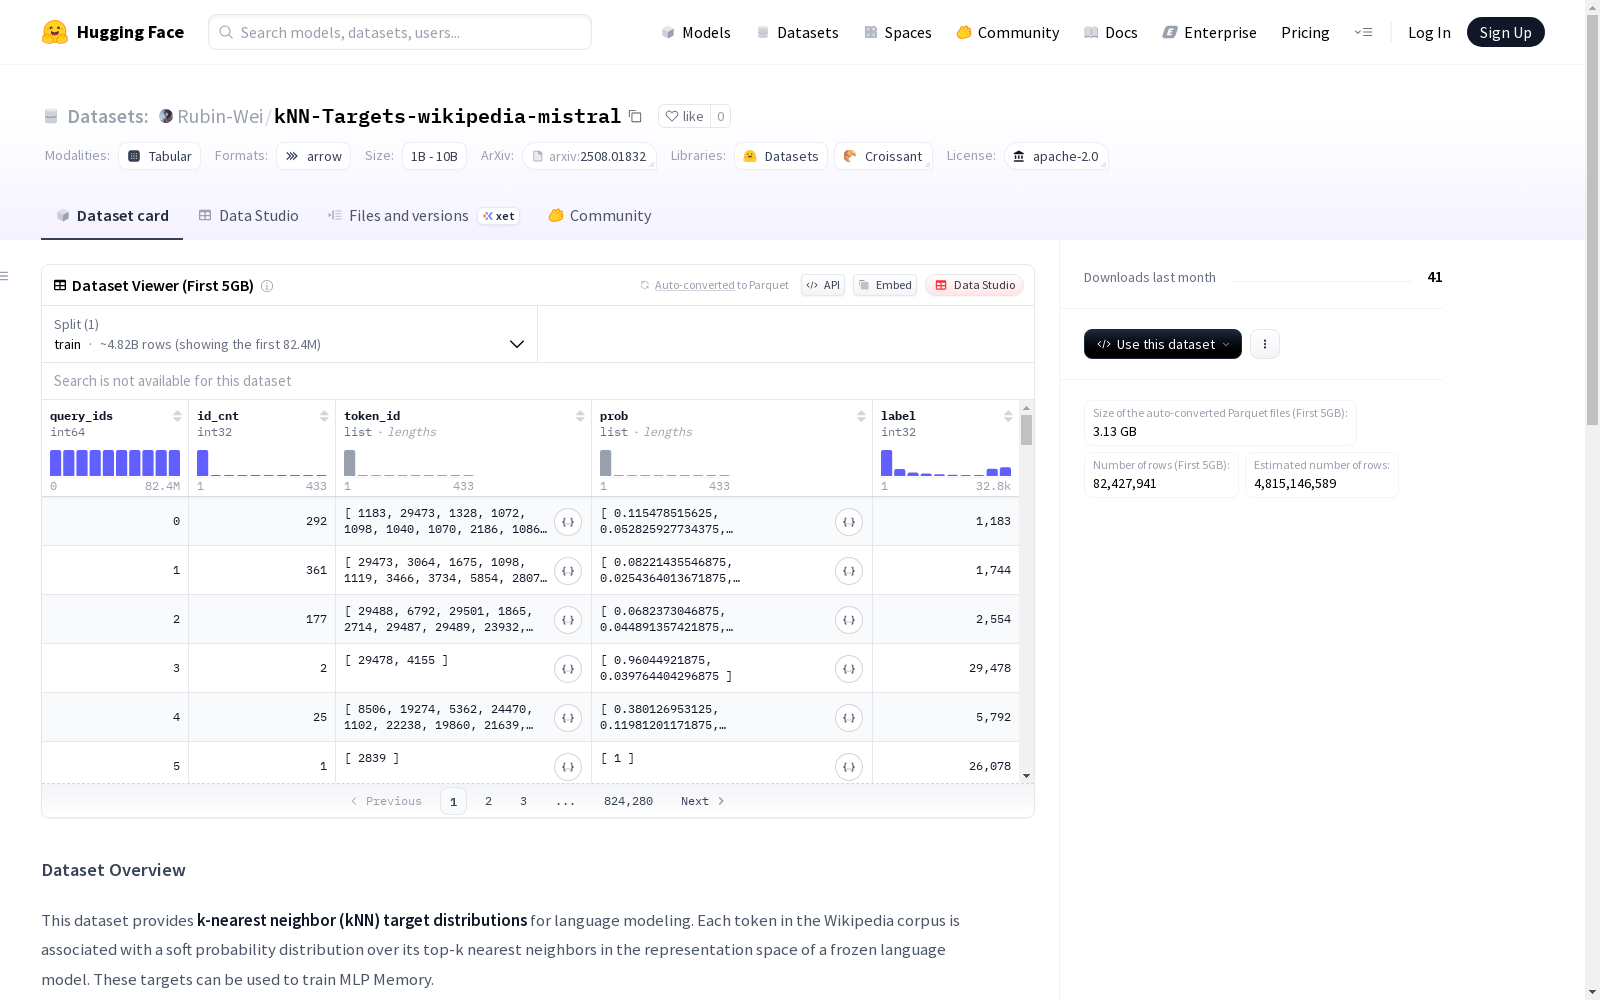The image size is (1600, 1000).
Task: Toggle the left sidebar table of contents
Action: (x=5, y=276)
